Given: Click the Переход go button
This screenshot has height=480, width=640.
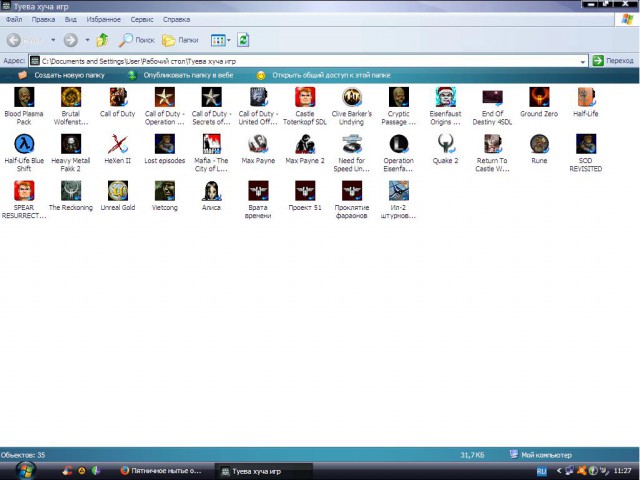Looking at the screenshot, I should [613, 61].
